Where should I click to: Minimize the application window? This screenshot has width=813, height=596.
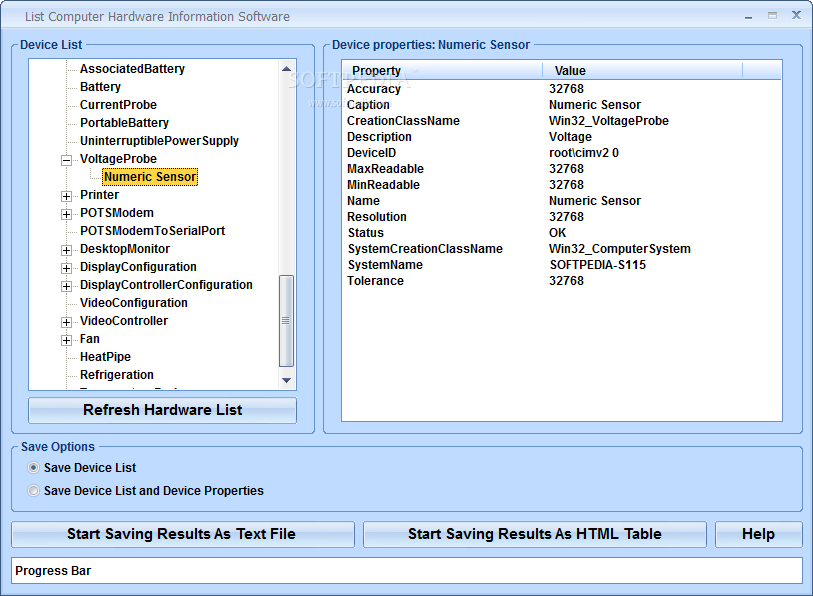(748, 16)
